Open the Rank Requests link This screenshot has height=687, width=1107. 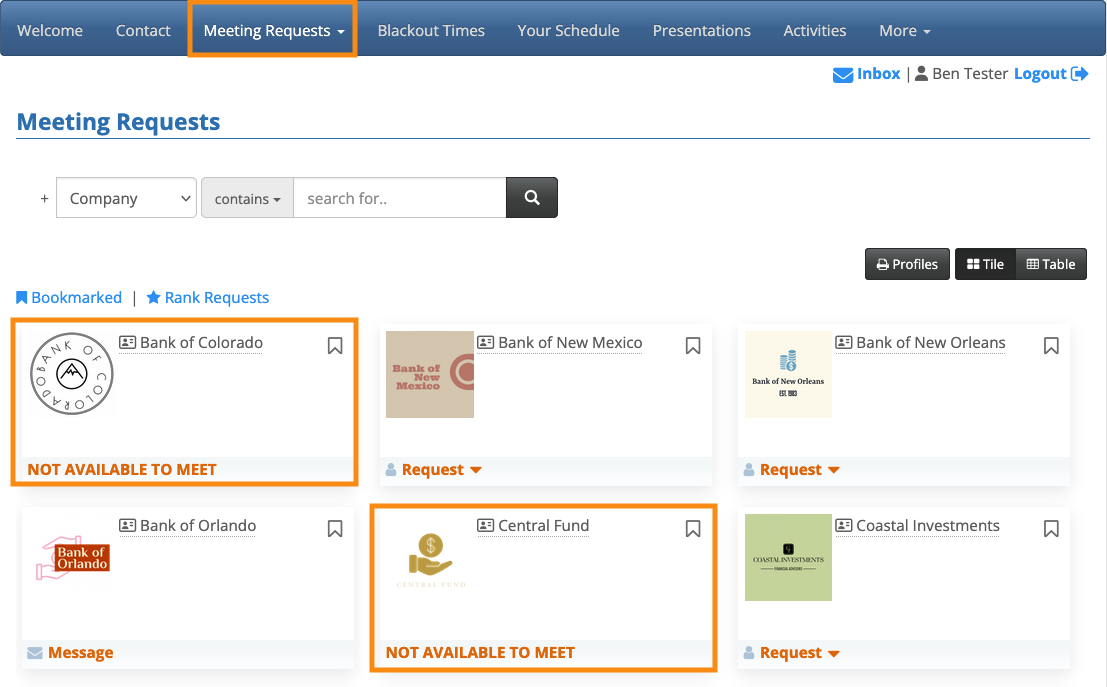(x=208, y=297)
